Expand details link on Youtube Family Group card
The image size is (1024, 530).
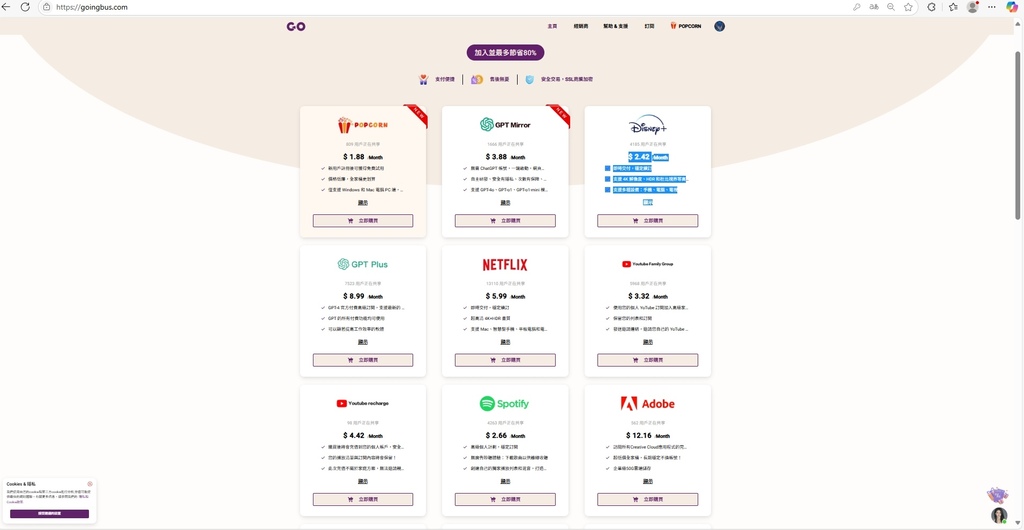coord(647,342)
